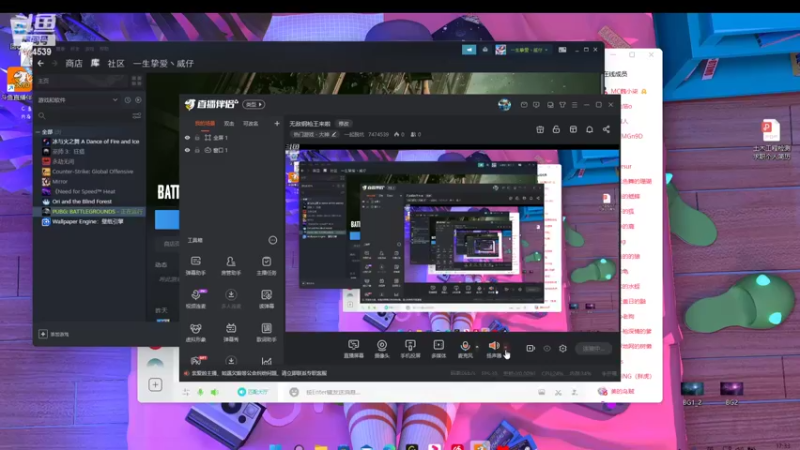Open the statistics chart tool icon
This screenshot has height=450, width=800.
coord(266,361)
